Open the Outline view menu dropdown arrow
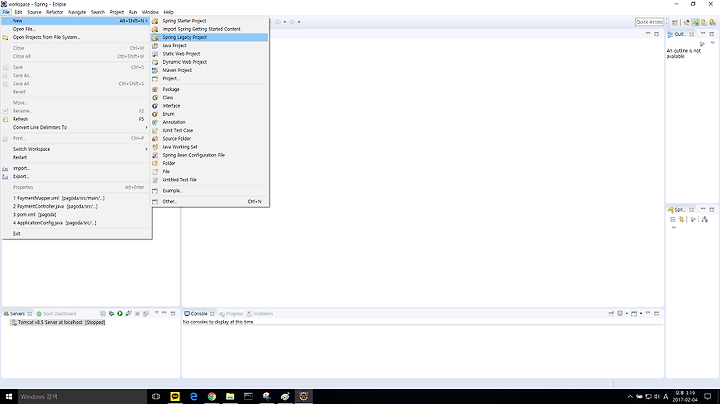This screenshot has width=720, height=404. tap(713, 43)
